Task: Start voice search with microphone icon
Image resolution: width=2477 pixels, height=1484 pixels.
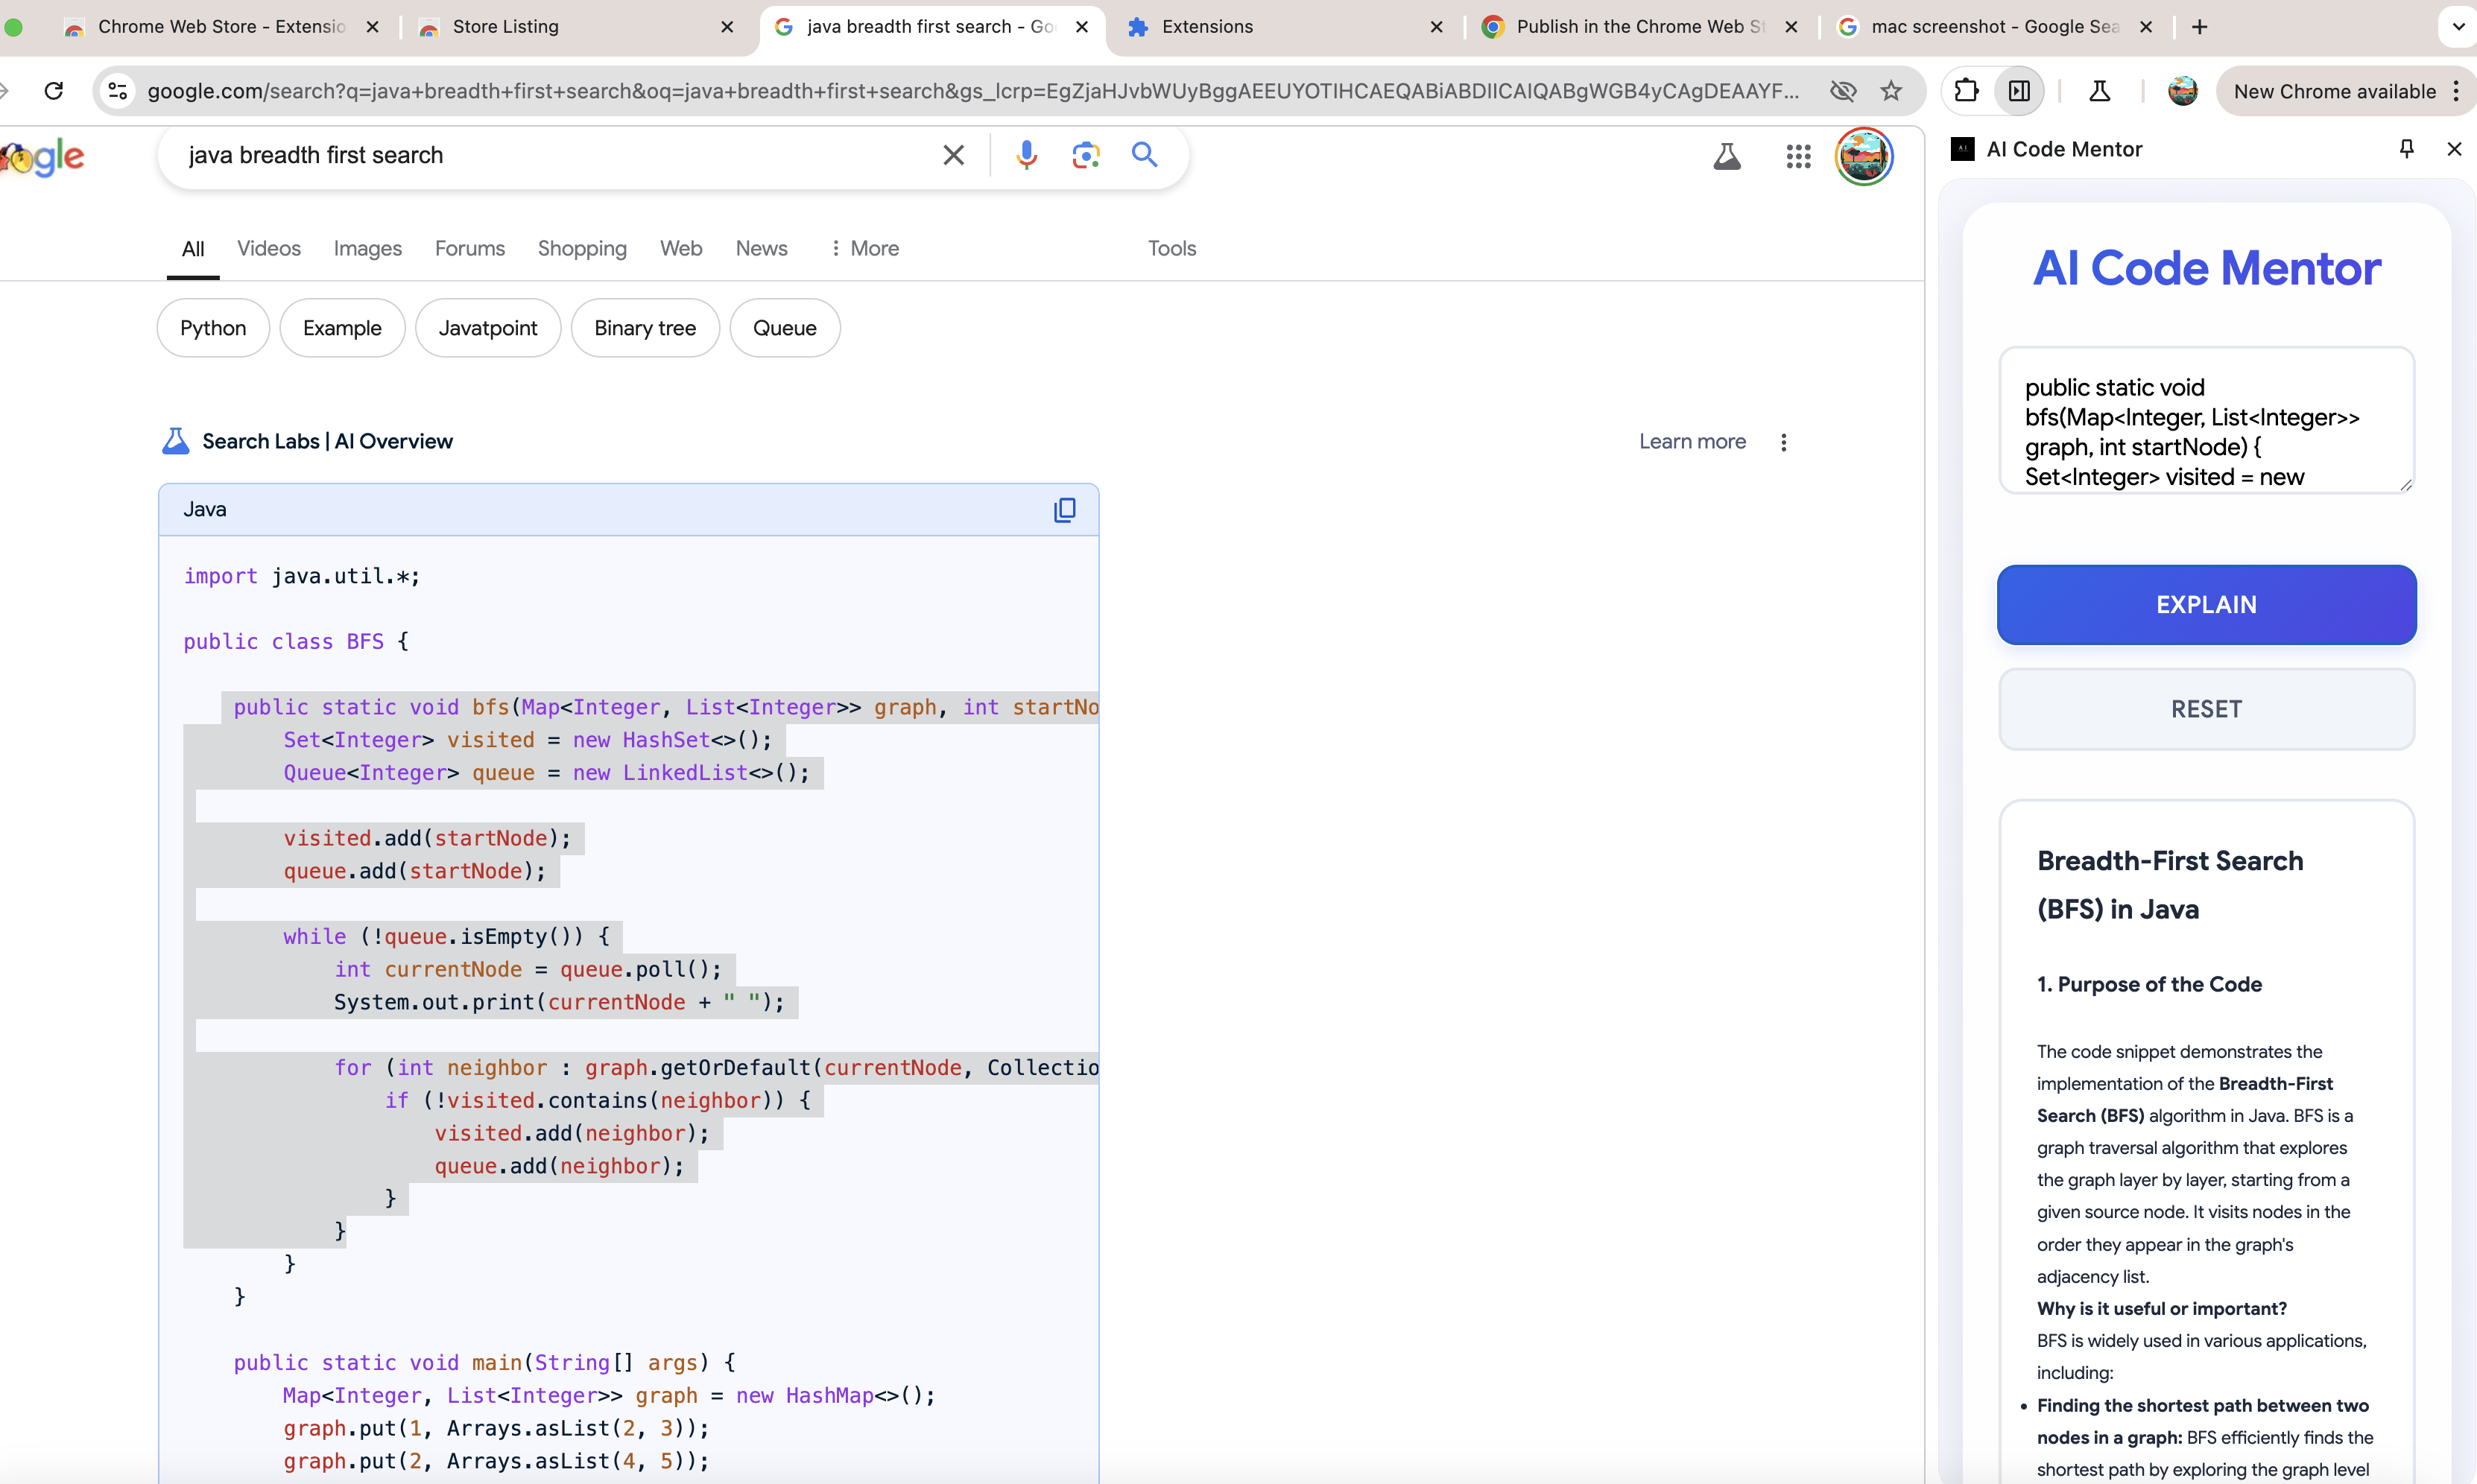Action: tap(1026, 155)
